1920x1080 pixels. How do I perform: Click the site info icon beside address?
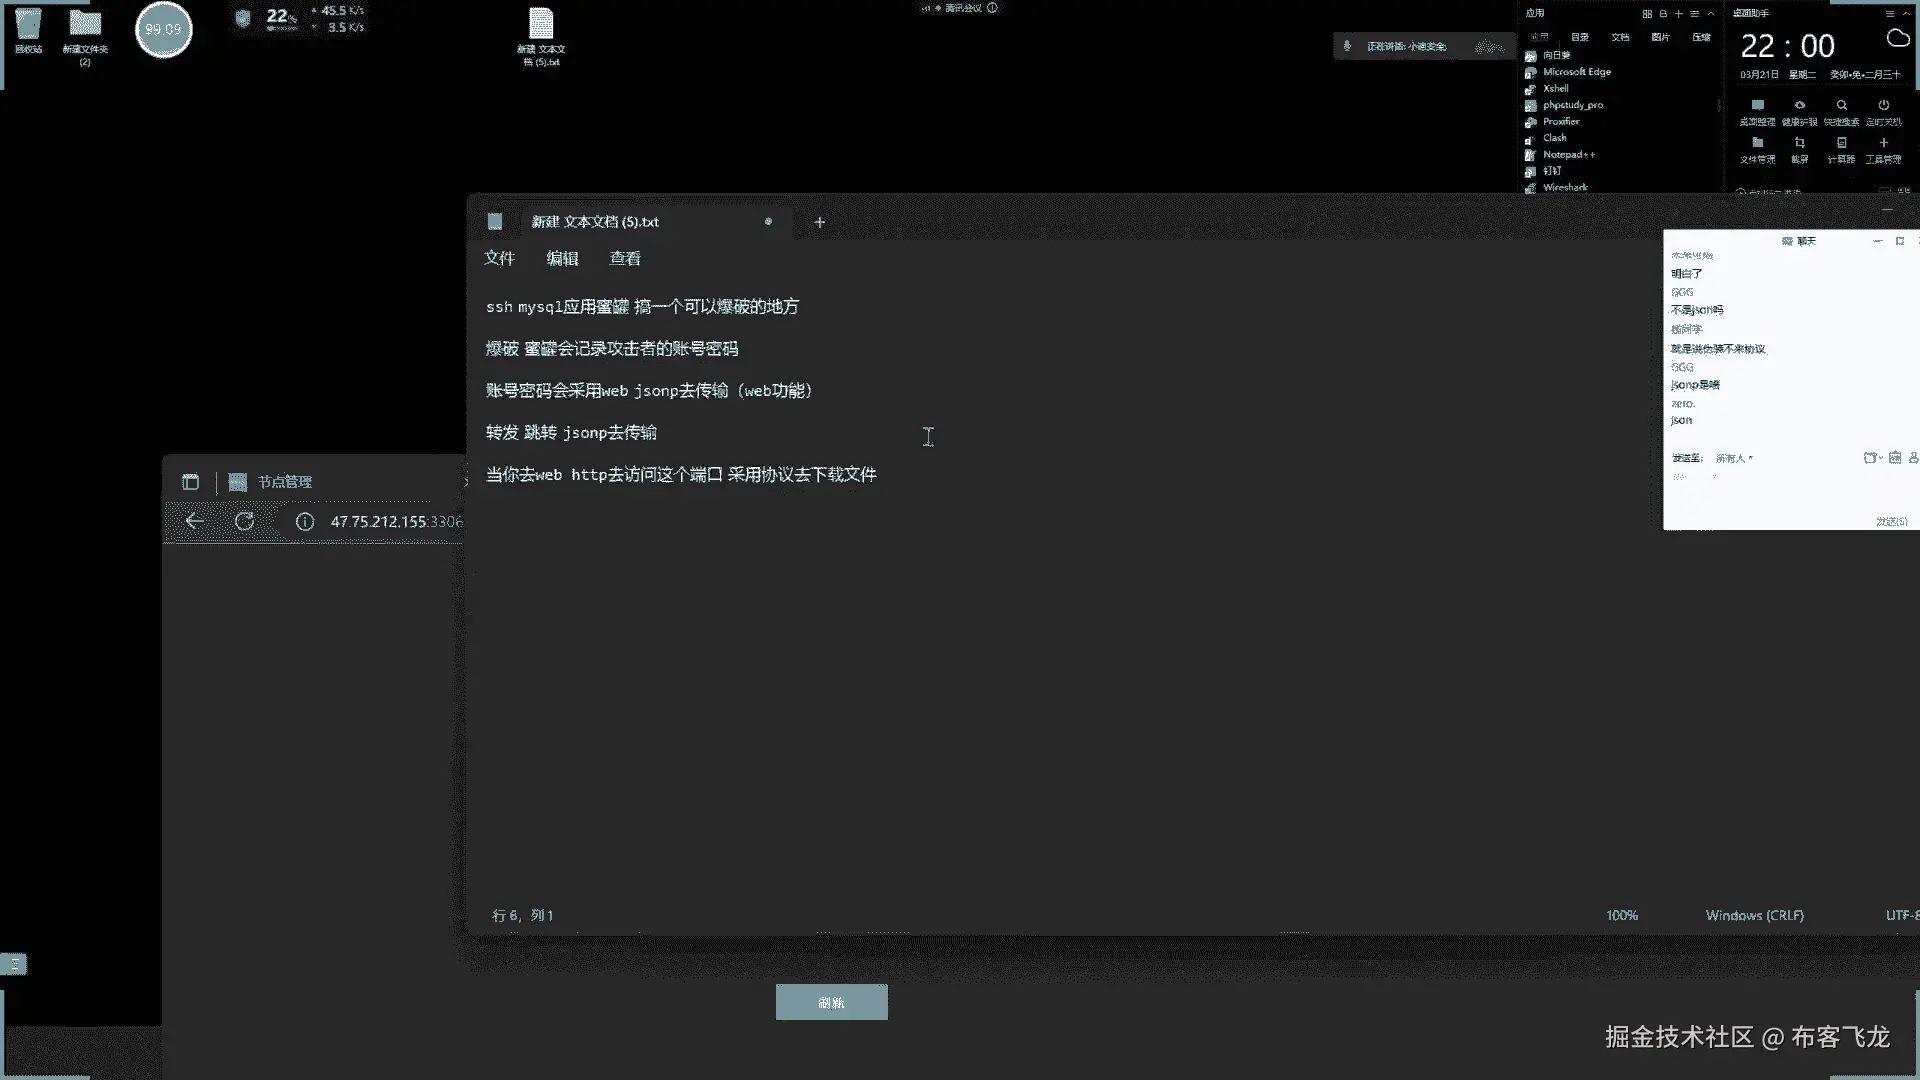point(305,521)
